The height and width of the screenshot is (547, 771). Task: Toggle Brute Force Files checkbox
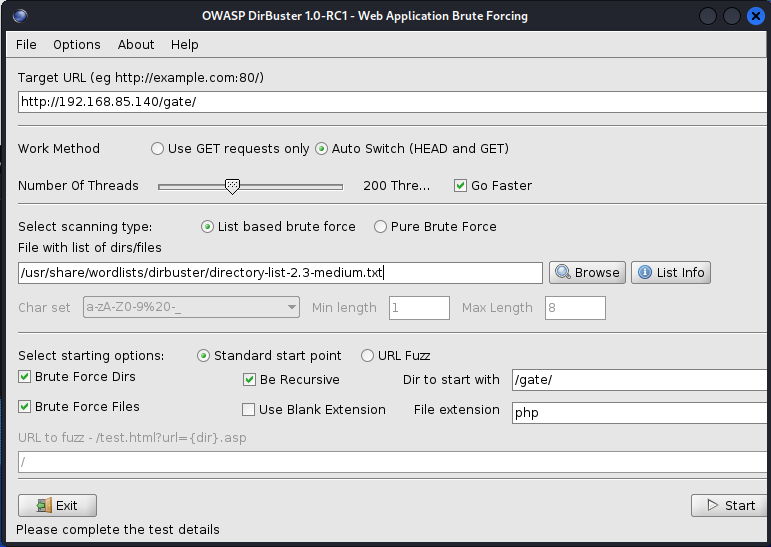(25, 407)
